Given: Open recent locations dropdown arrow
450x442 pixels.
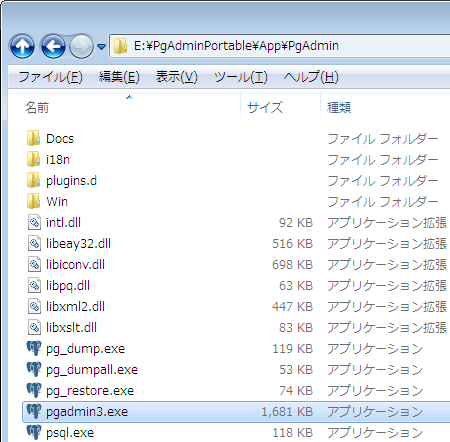Looking at the screenshot, I should (102, 47).
